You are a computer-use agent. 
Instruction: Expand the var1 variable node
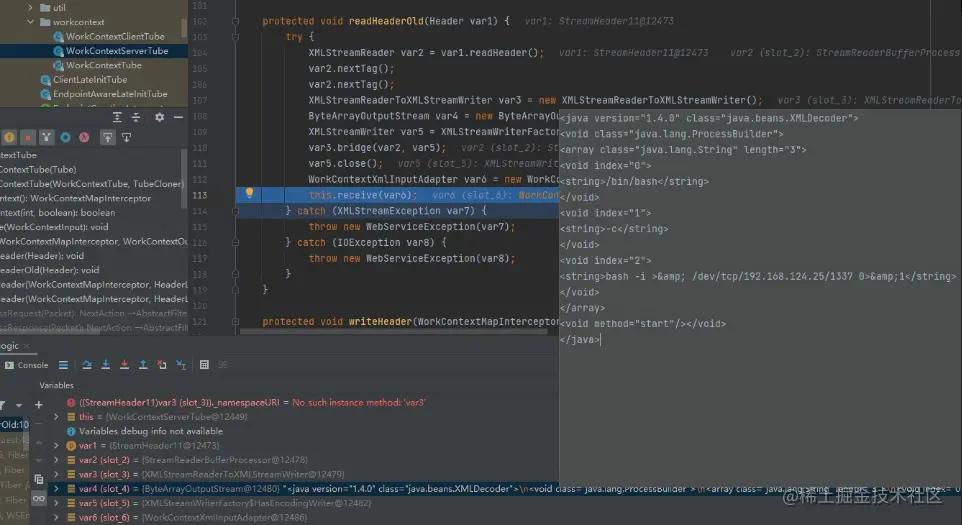pyautogui.click(x=56, y=445)
